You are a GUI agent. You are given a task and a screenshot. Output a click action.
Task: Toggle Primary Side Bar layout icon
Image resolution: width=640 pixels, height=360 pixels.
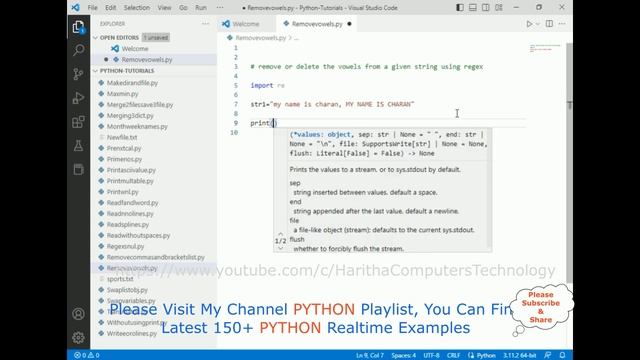click(x=460, y=7)
